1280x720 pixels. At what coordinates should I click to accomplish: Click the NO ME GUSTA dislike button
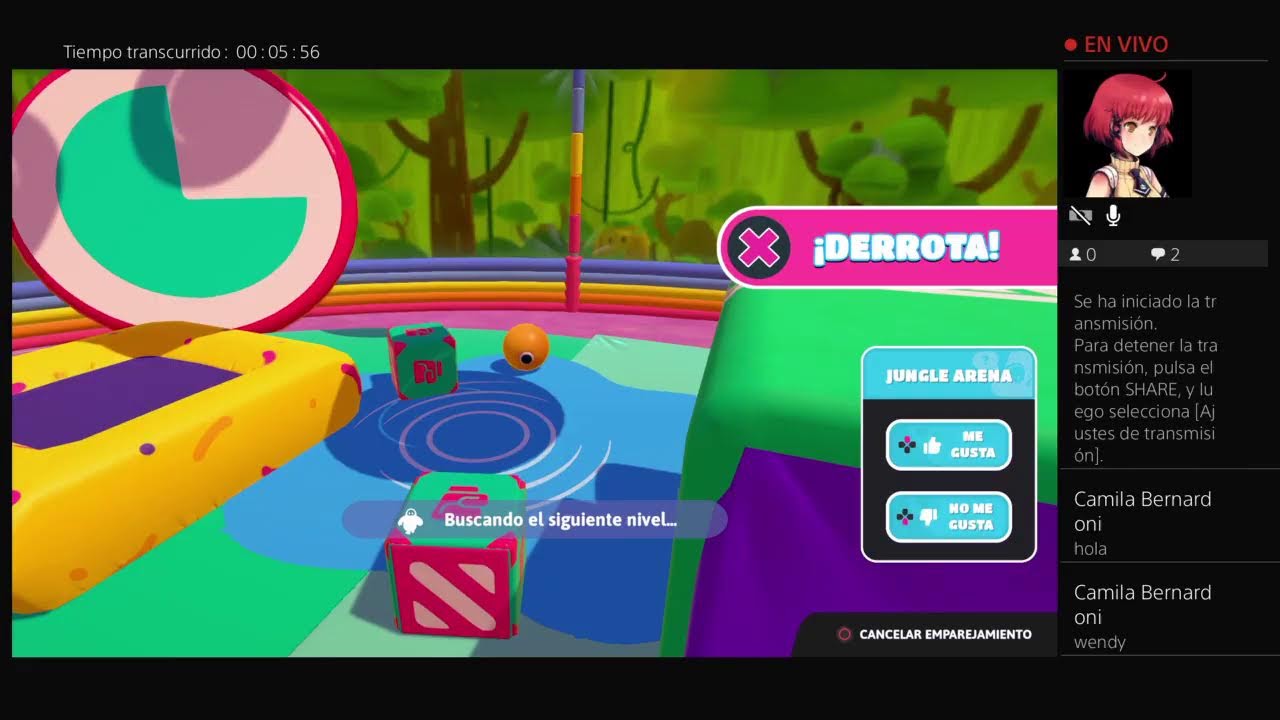(948, 517)
